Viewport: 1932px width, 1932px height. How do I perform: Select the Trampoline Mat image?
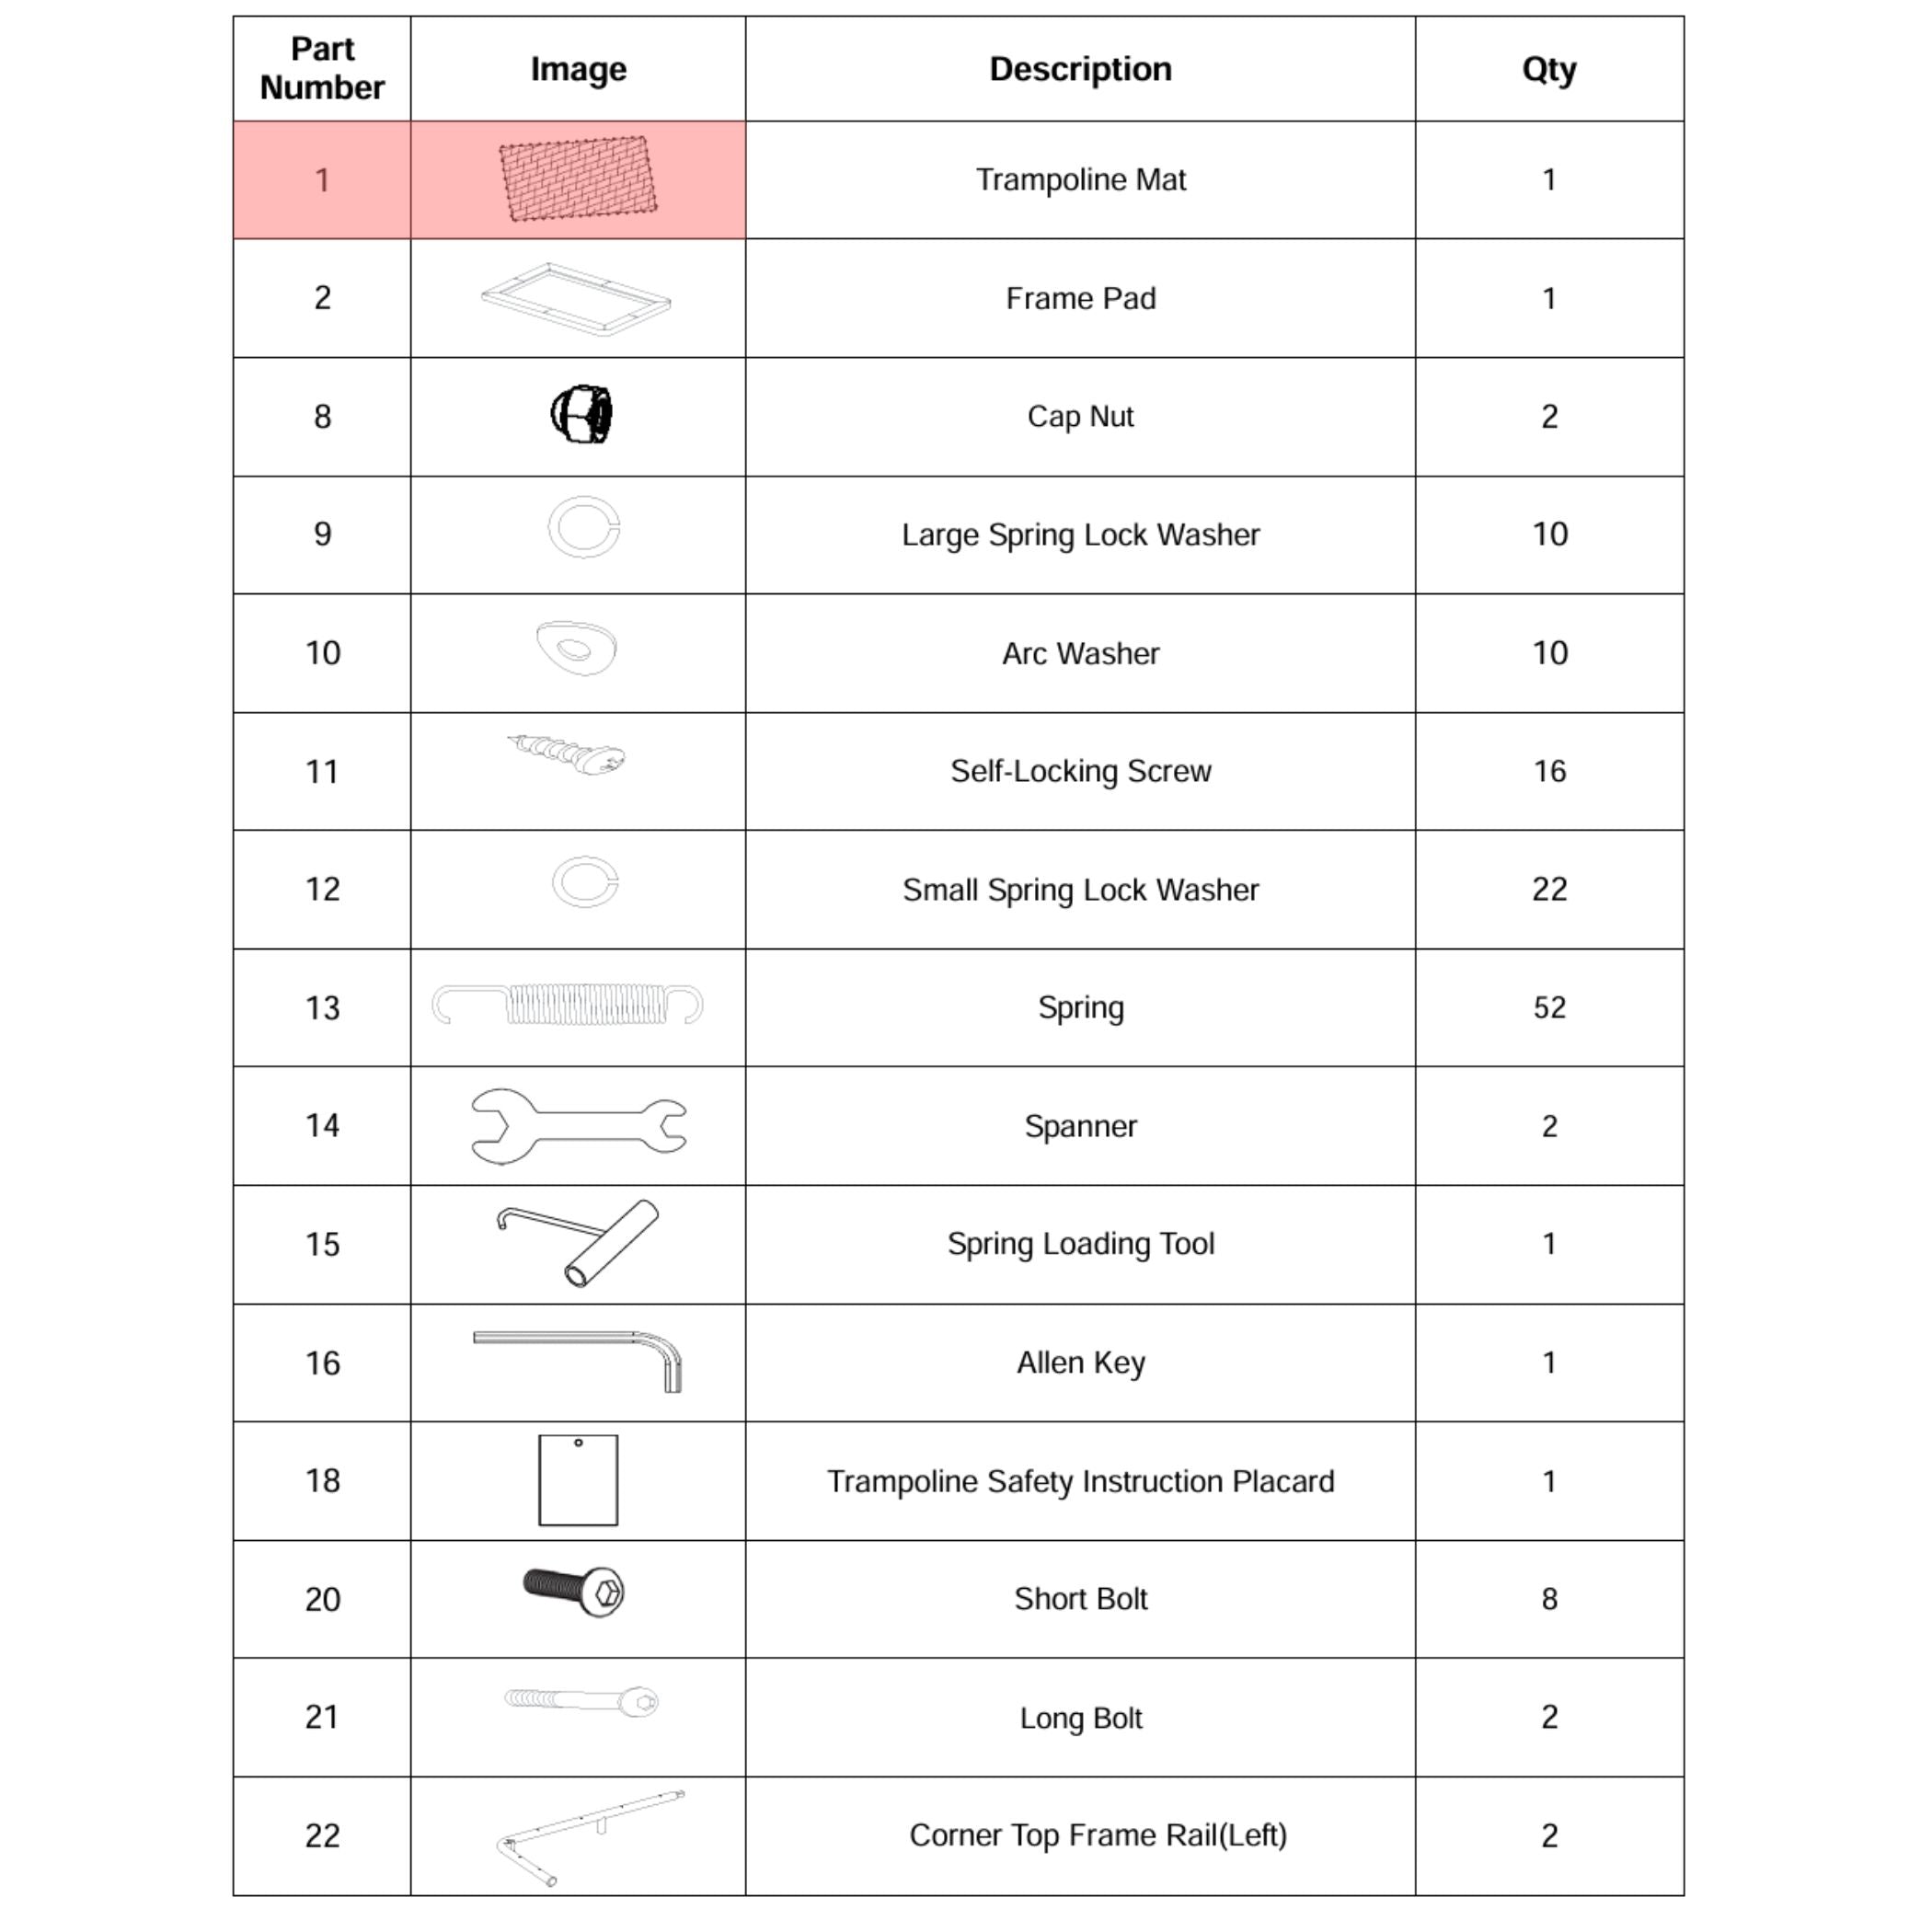[x=578, y=179]
